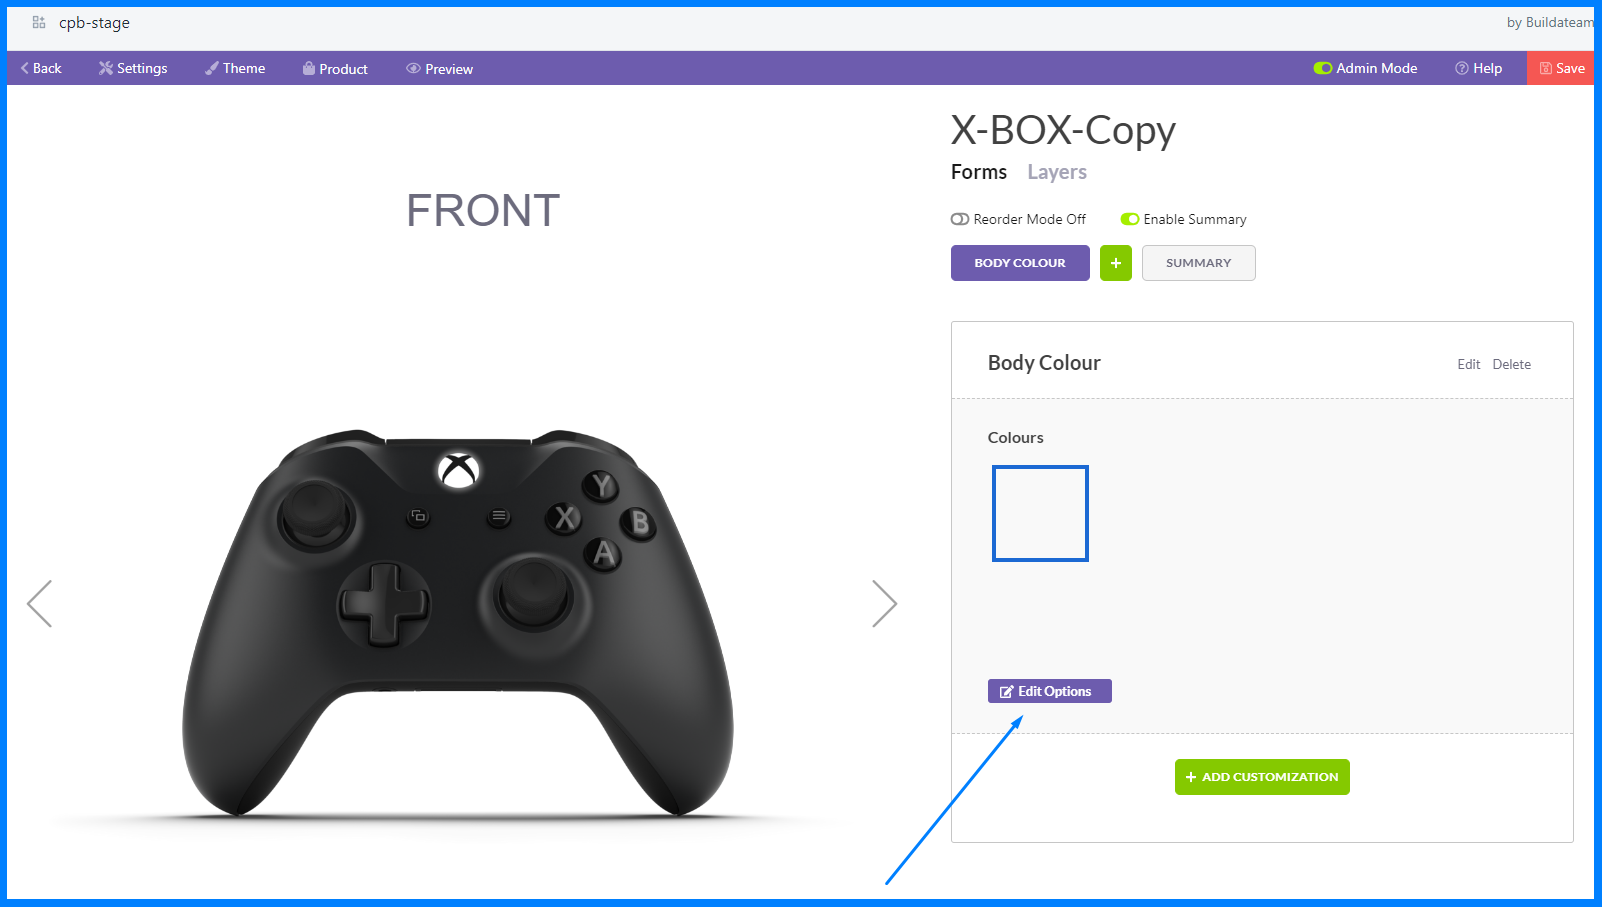Open Settings with the wrench icon

(133, 68)
